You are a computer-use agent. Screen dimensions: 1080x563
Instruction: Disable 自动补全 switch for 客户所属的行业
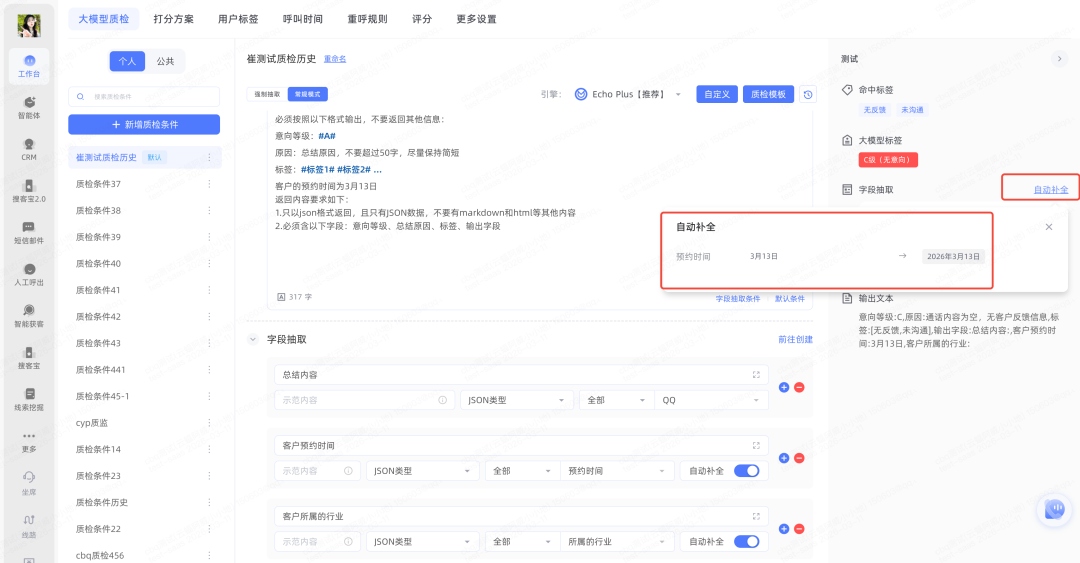[746, 541]
